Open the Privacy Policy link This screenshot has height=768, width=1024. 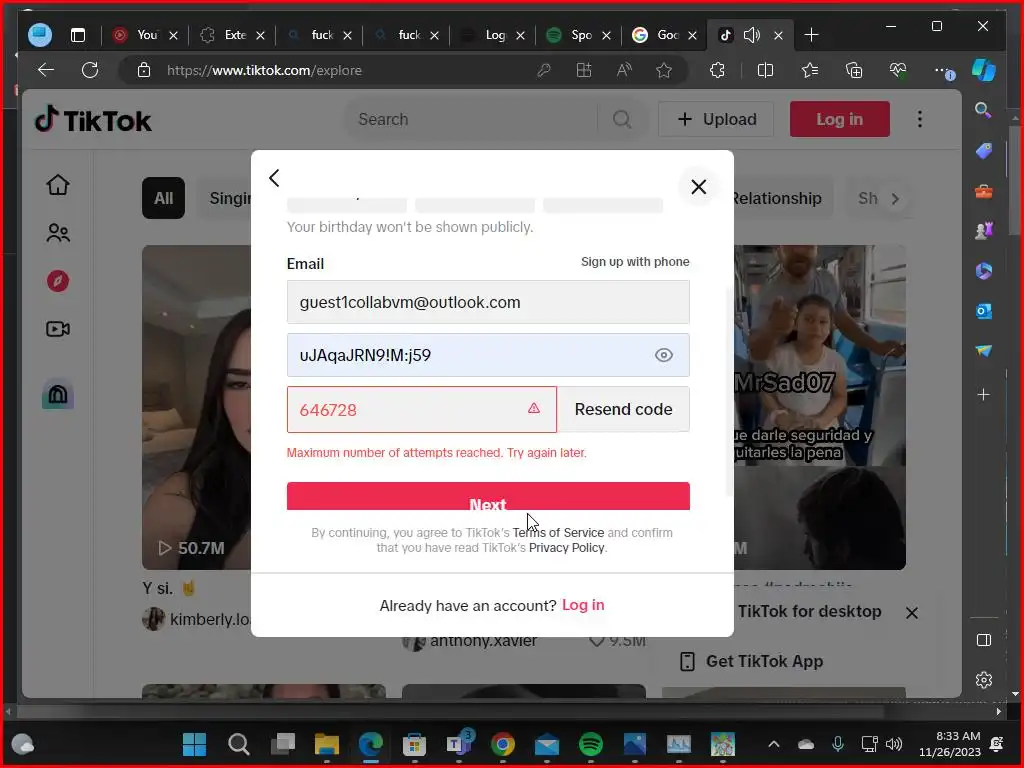click(x=566, y=548)
